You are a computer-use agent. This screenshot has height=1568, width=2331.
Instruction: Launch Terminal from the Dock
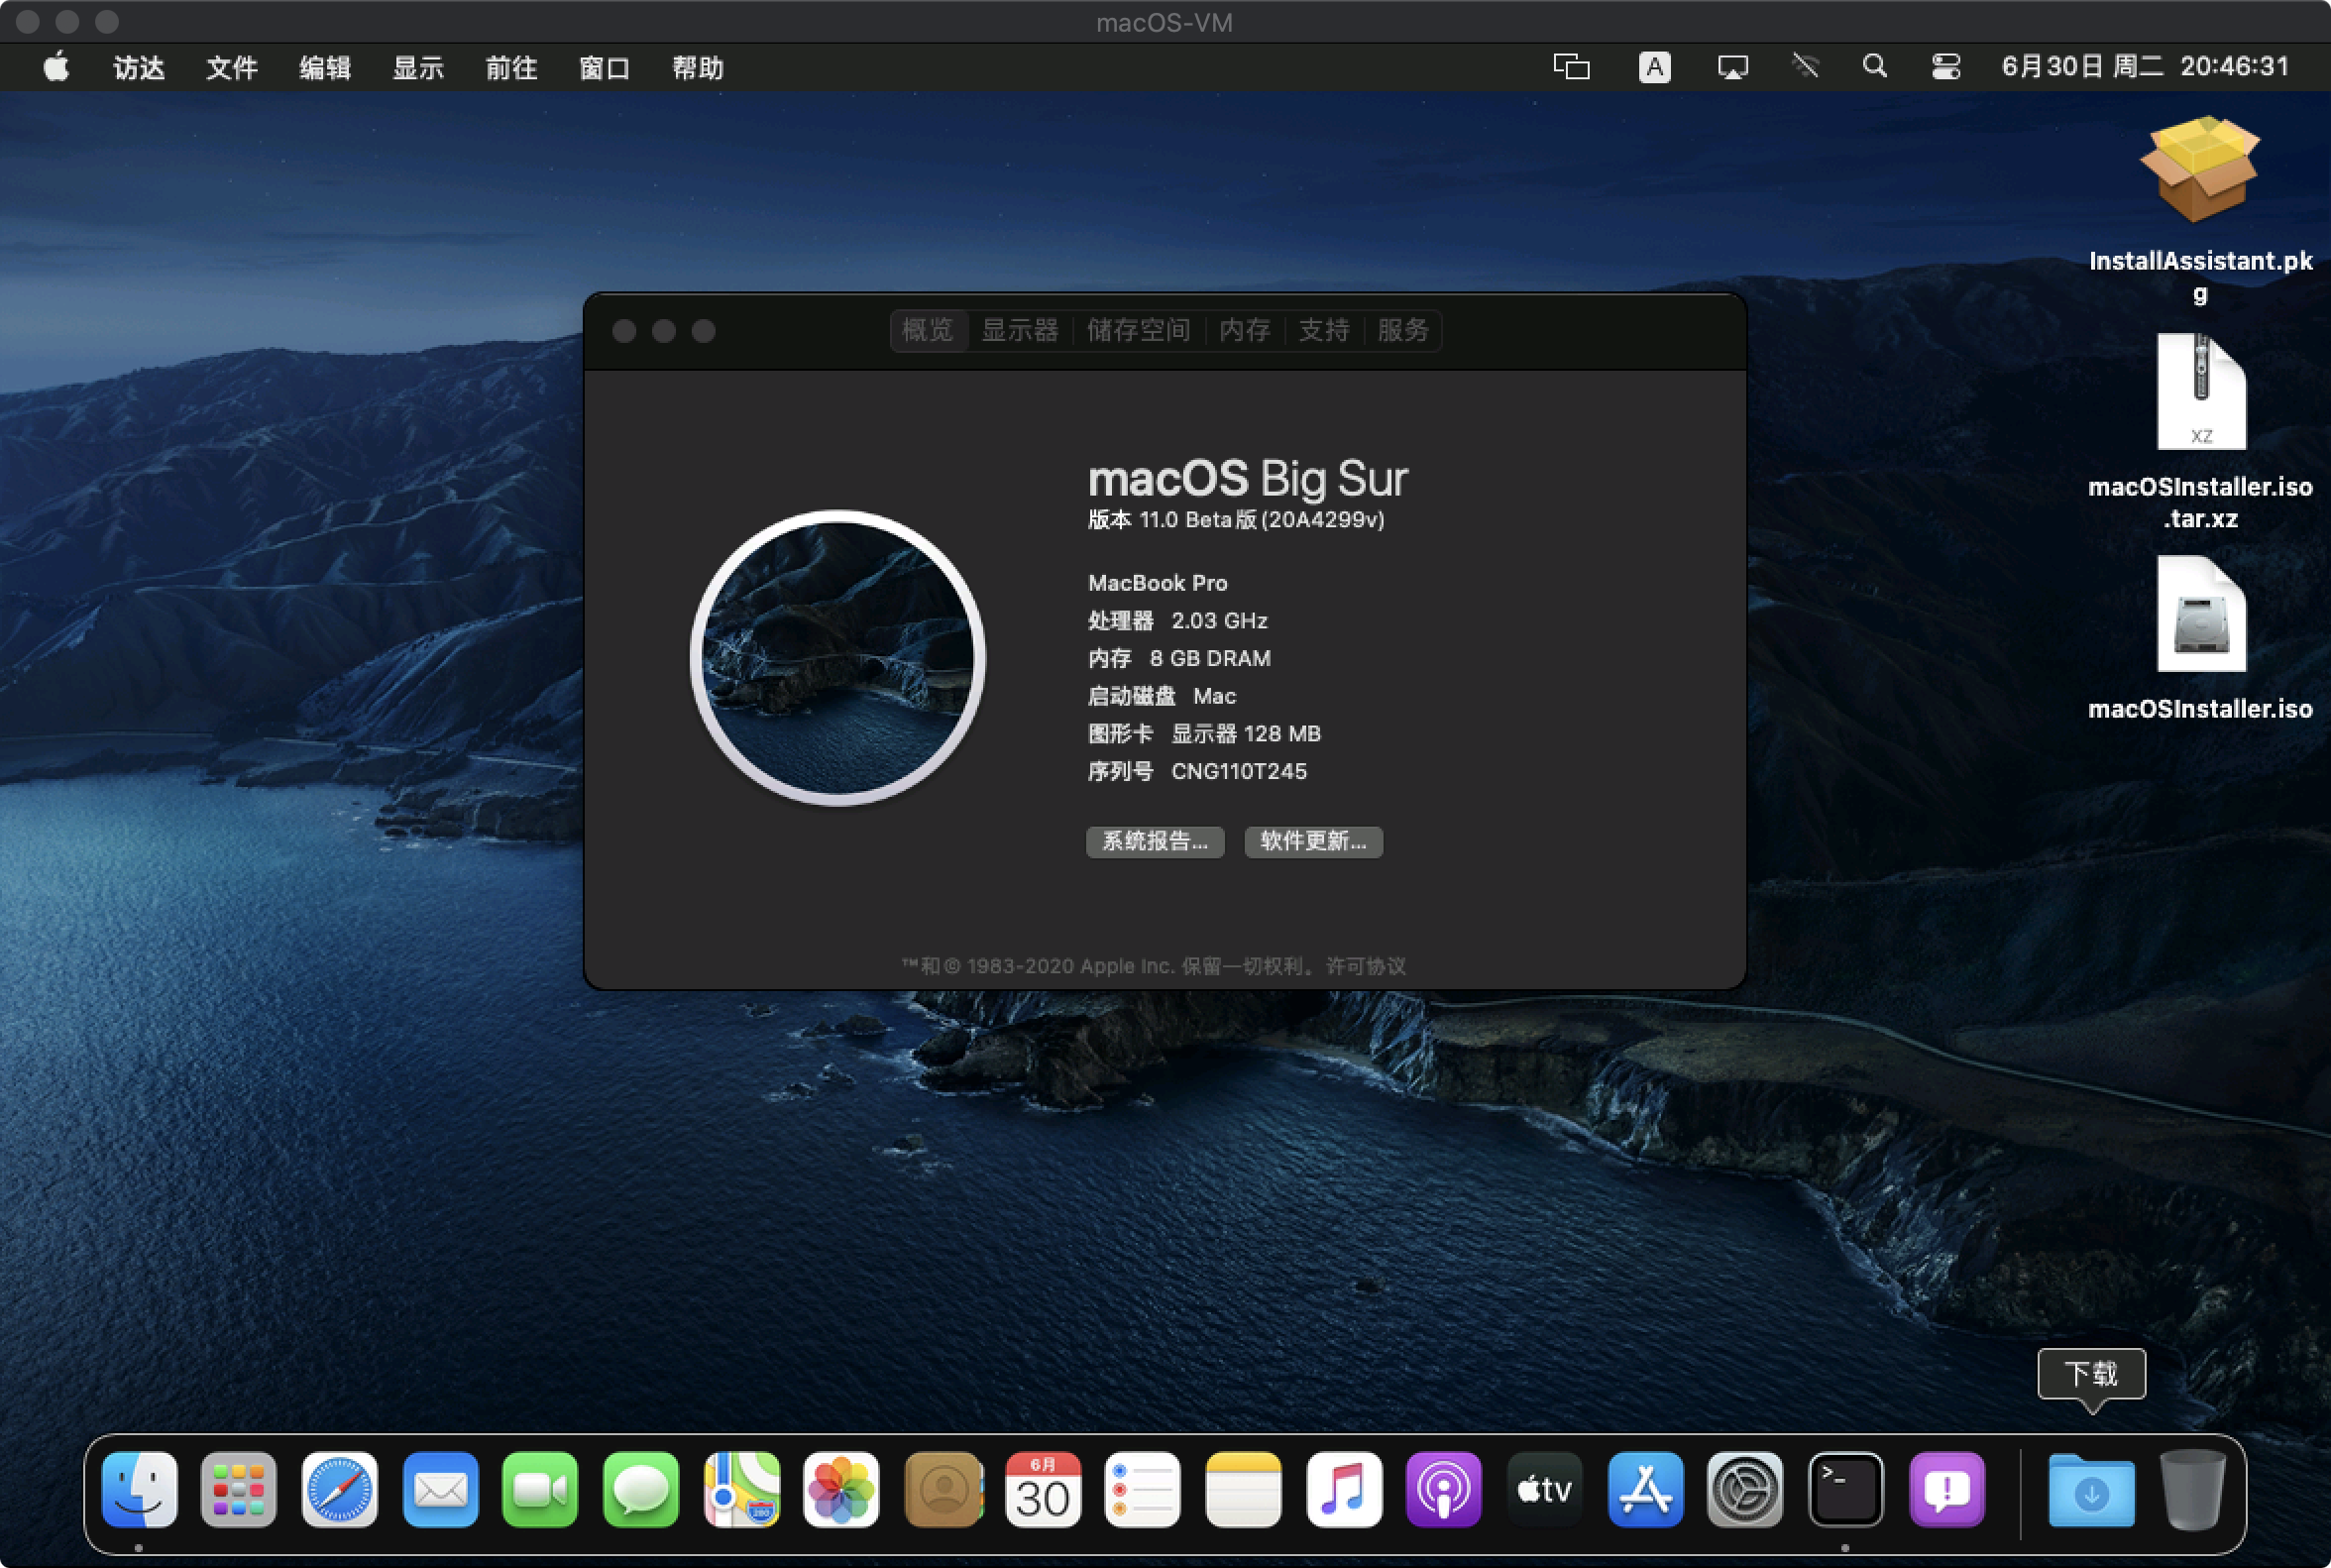(x=1846, y=1490)
